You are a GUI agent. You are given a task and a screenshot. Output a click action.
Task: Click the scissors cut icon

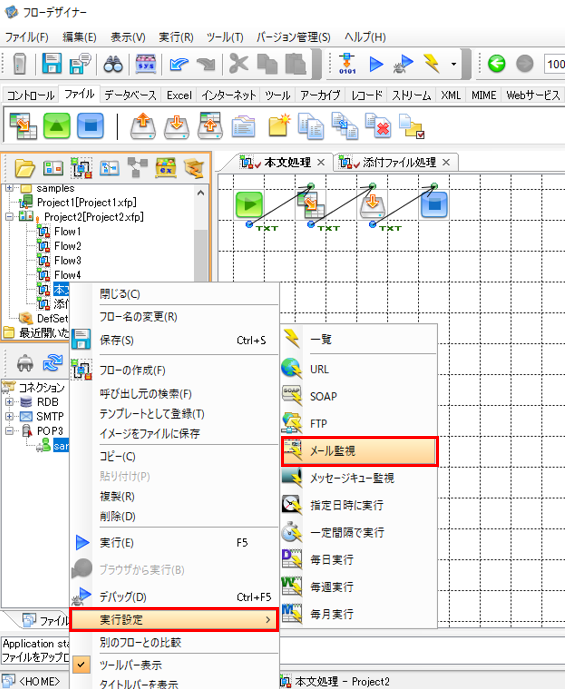(238, 64)
